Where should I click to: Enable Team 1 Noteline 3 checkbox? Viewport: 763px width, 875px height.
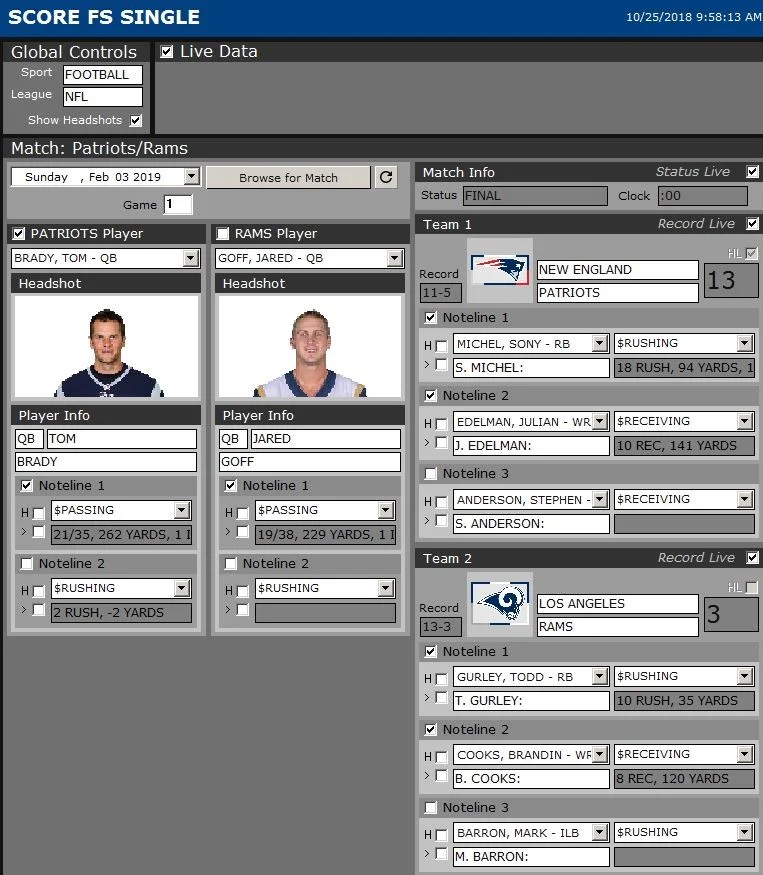[430, 474]
